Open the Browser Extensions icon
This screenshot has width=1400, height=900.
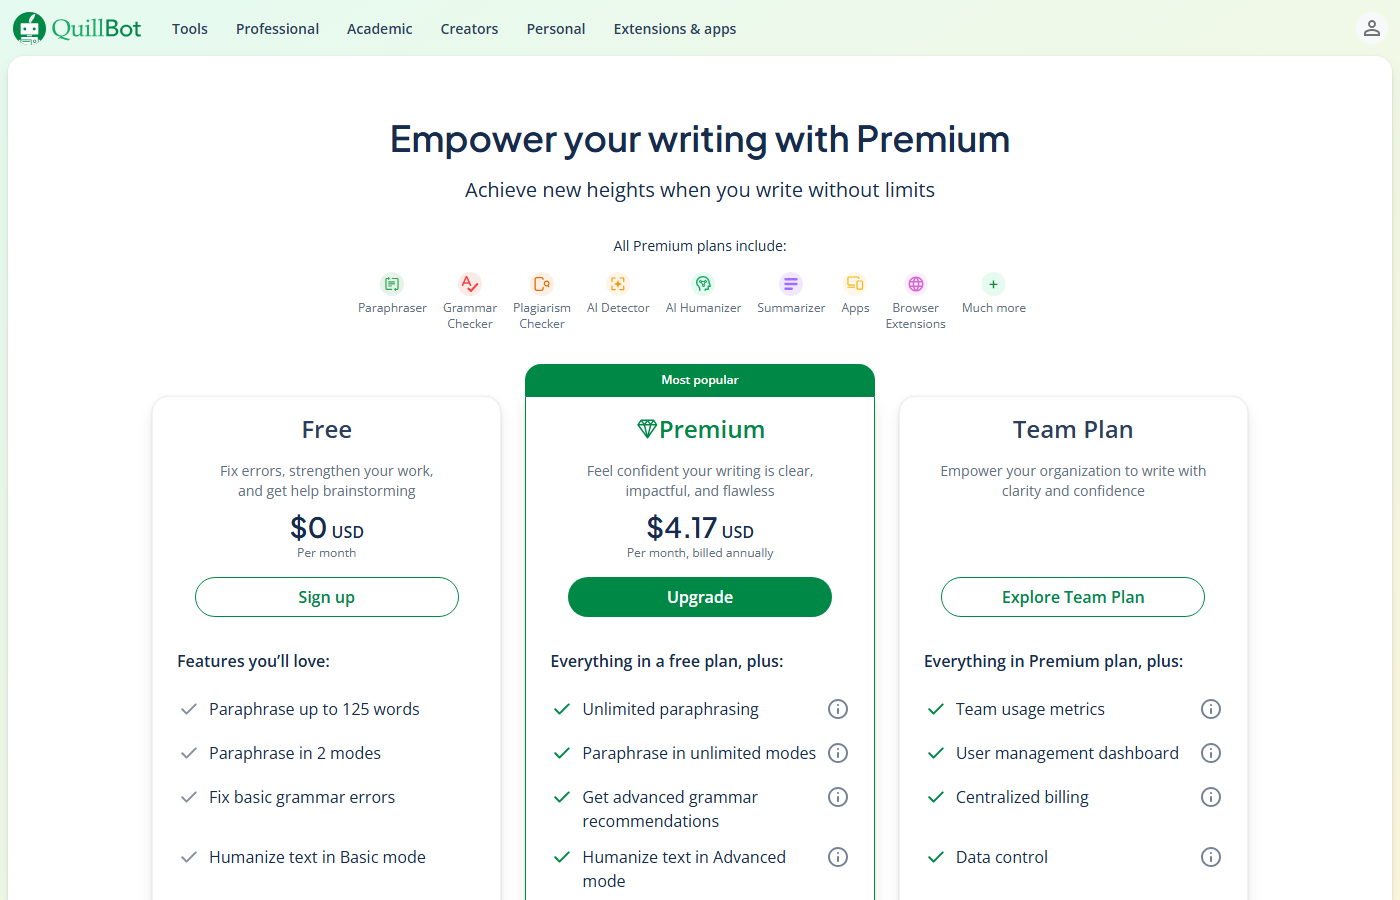pyautogui.click(x=915, y=283)
